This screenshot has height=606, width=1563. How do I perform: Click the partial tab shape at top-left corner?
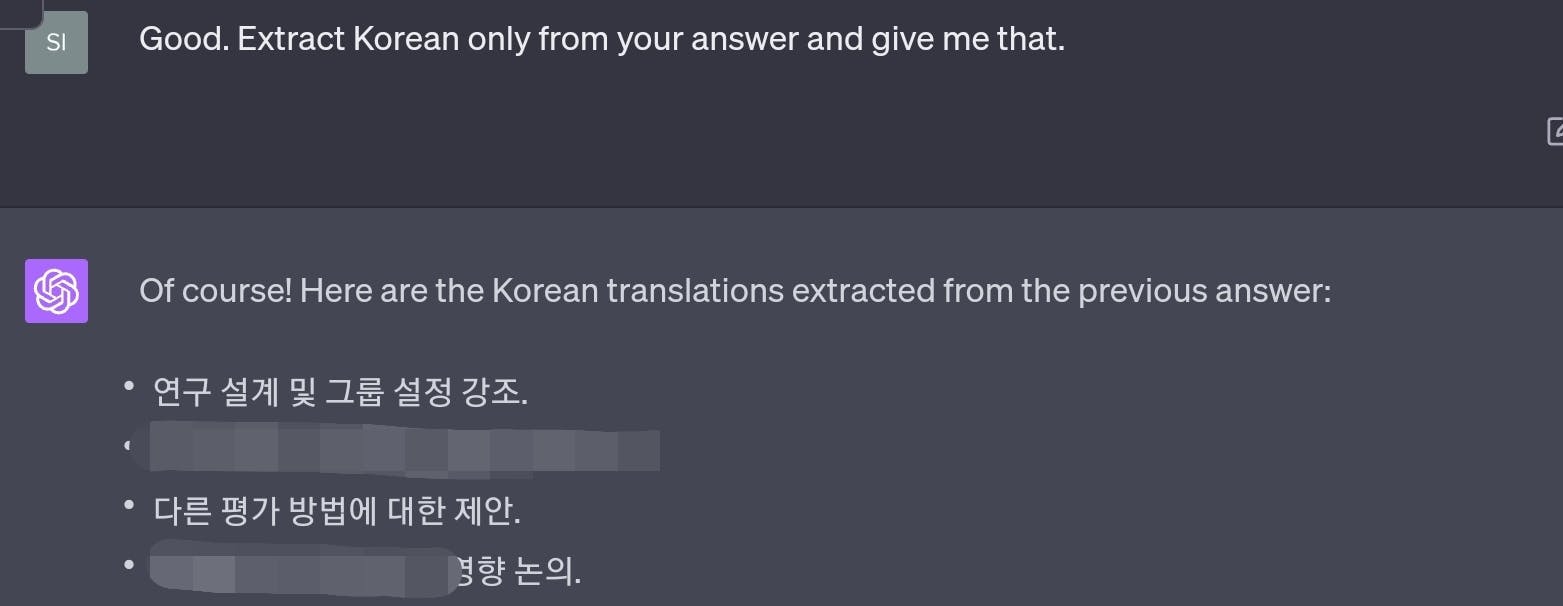click(21, 13)
